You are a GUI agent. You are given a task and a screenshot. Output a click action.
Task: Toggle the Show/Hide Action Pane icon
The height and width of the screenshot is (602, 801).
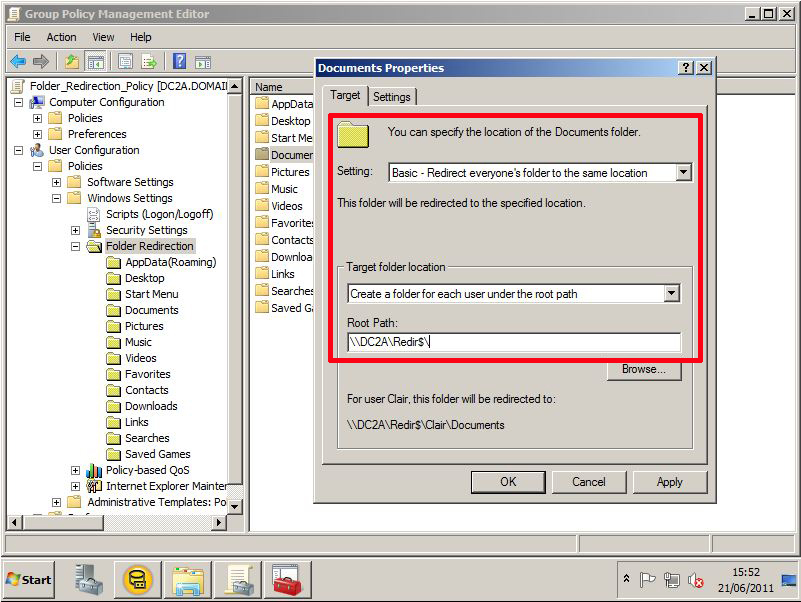pos(203,62)
